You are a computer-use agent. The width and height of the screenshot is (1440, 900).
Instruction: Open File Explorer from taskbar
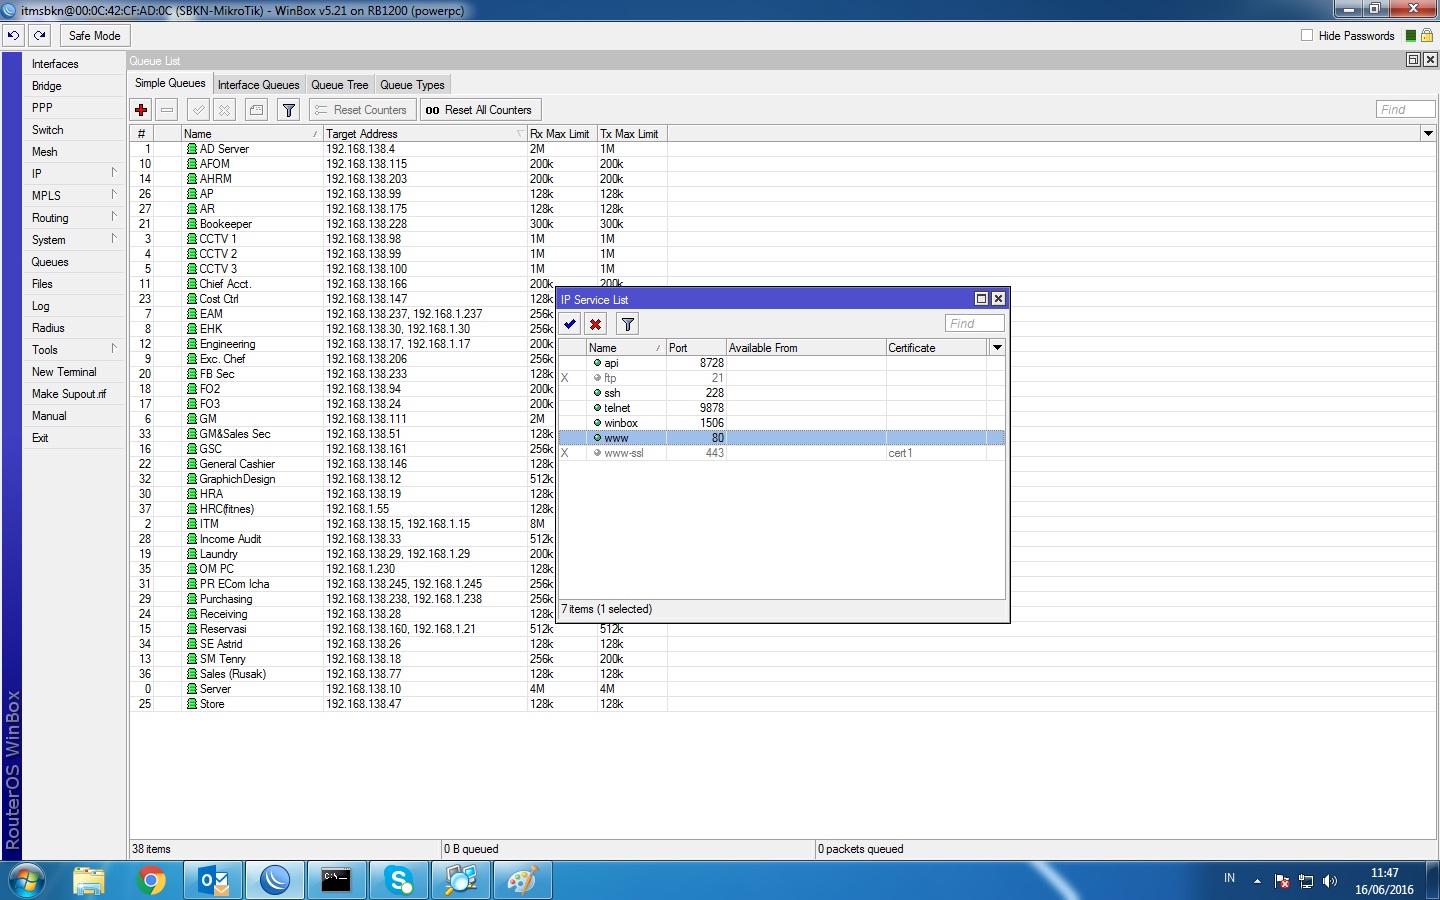point(89,881)
